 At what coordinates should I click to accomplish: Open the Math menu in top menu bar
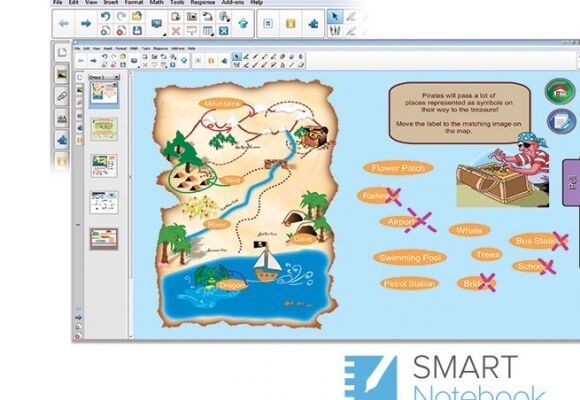[x=156, y=2]
